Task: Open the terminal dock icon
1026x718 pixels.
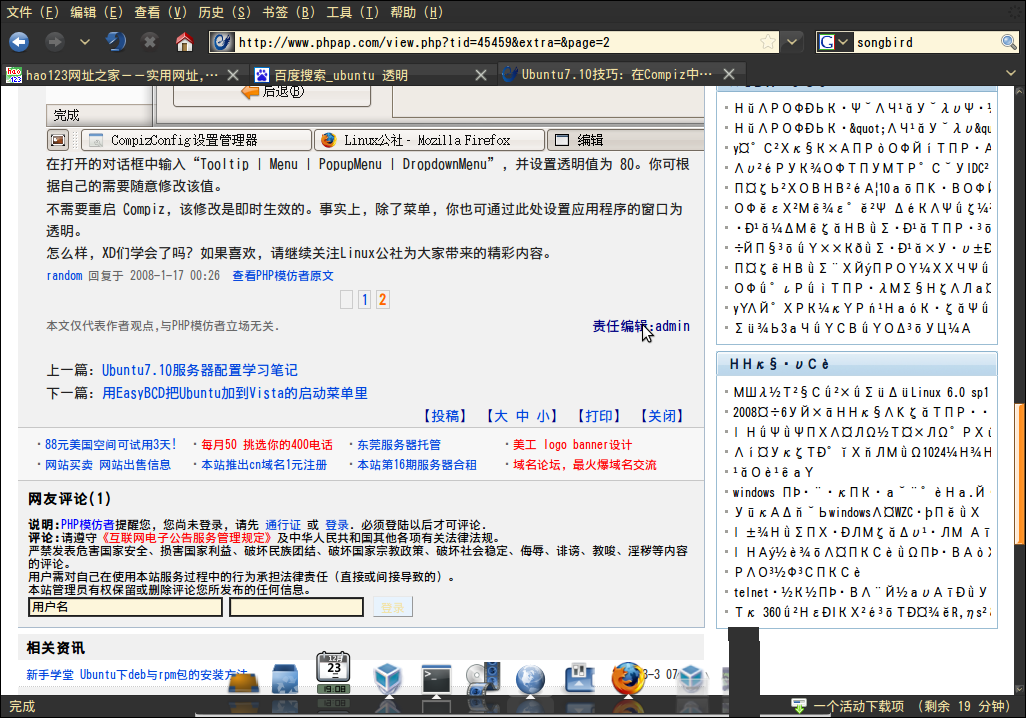Action: click(x=436, y=679)
